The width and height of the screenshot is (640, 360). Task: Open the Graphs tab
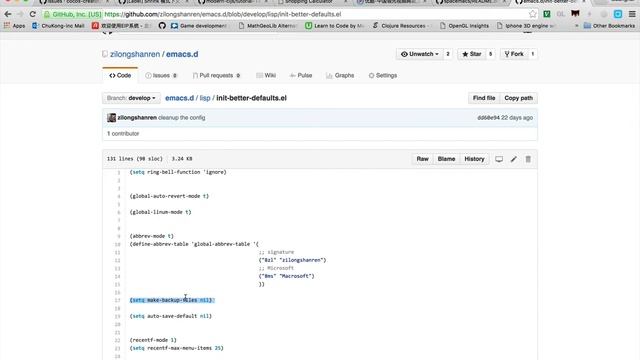click(x=340, y=76)
